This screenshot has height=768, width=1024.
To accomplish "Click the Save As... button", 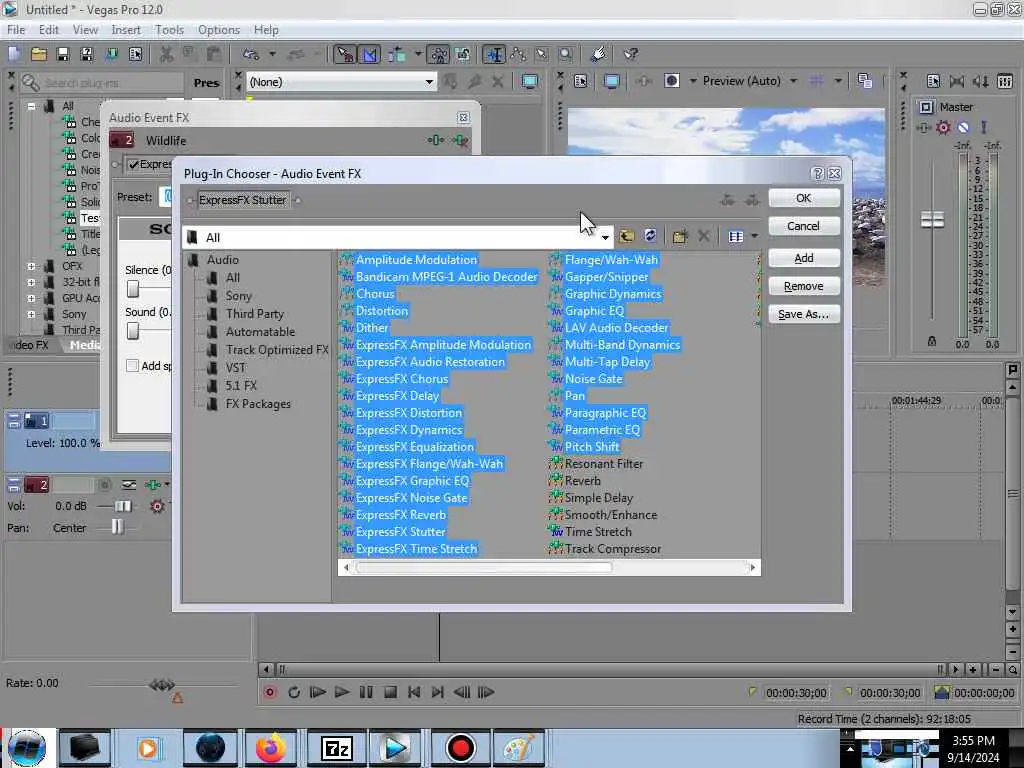I will pyautogui.click(x=803, y=314).
